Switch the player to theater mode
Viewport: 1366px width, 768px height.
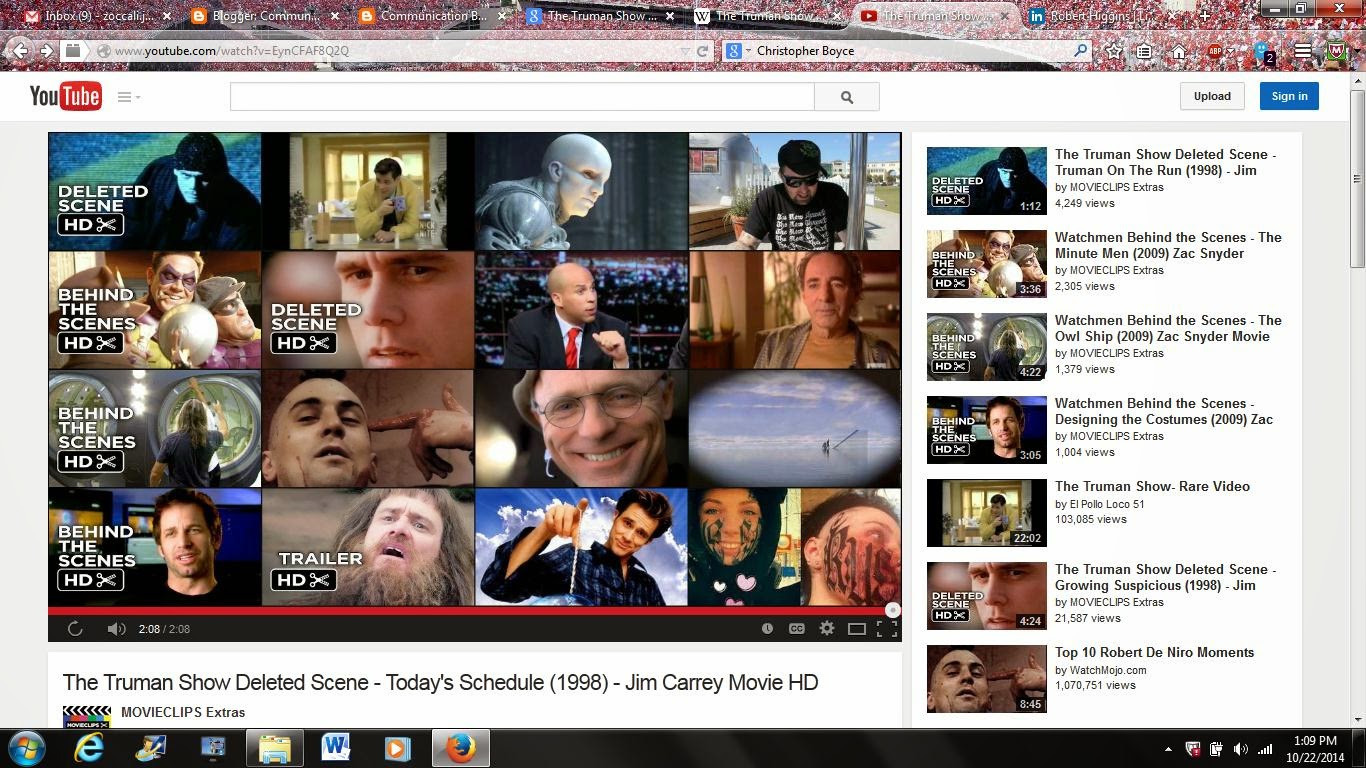click(x=857, y=629)
